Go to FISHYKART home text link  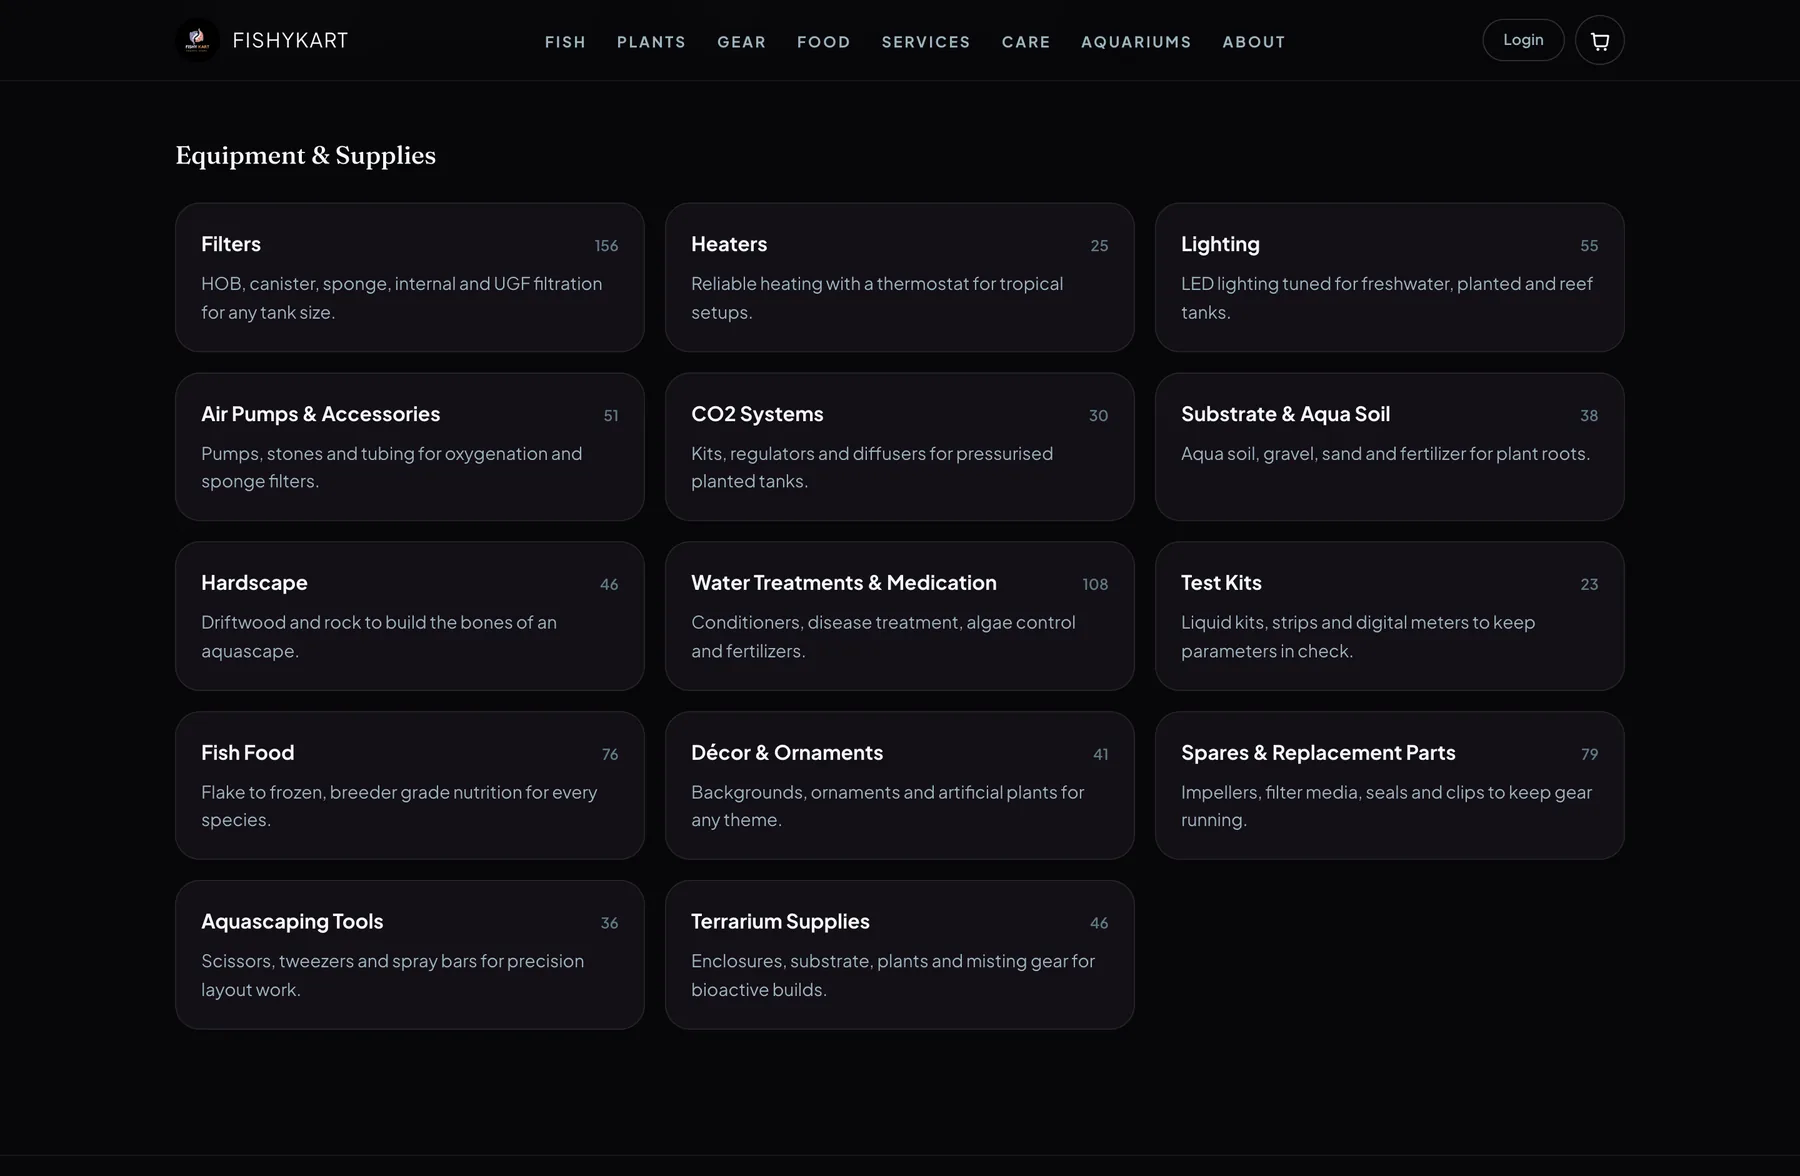291,41
